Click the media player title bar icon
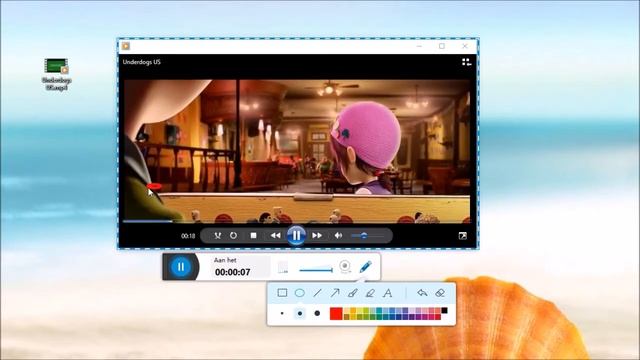The image size is (640, 360). pyautogui.click(x=126, y=46)
